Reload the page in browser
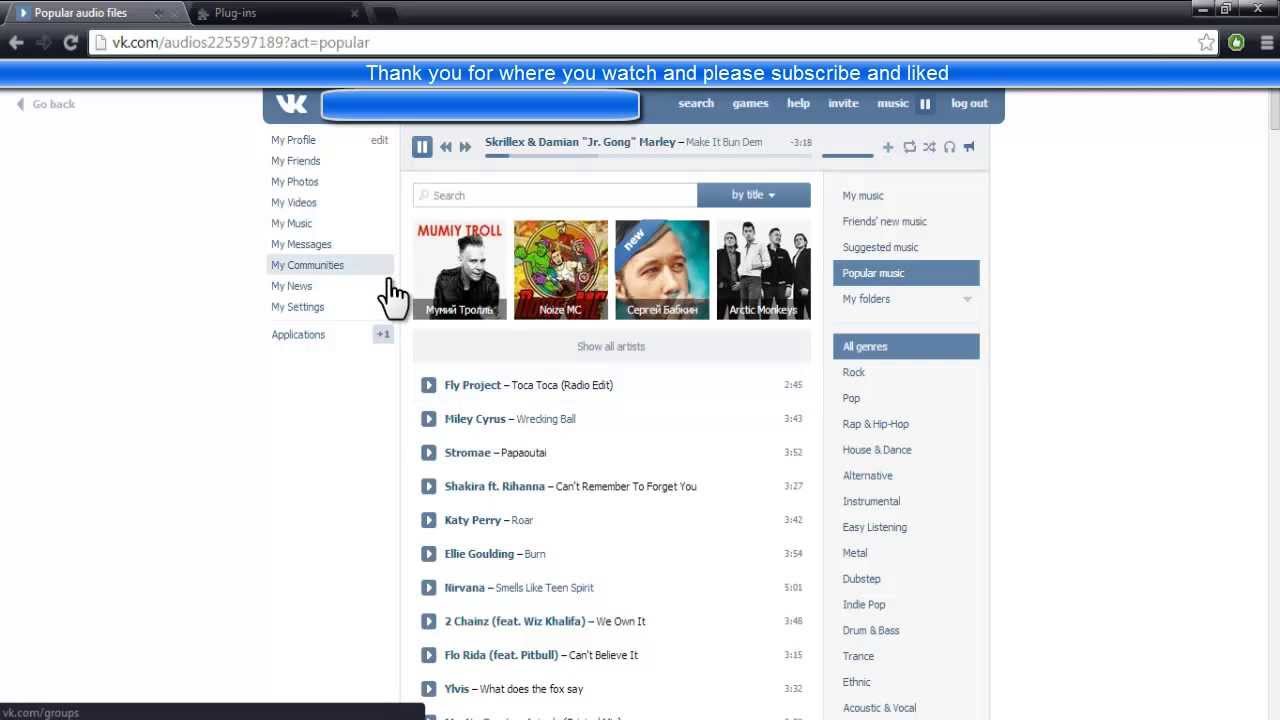 [x=70, y=42]
